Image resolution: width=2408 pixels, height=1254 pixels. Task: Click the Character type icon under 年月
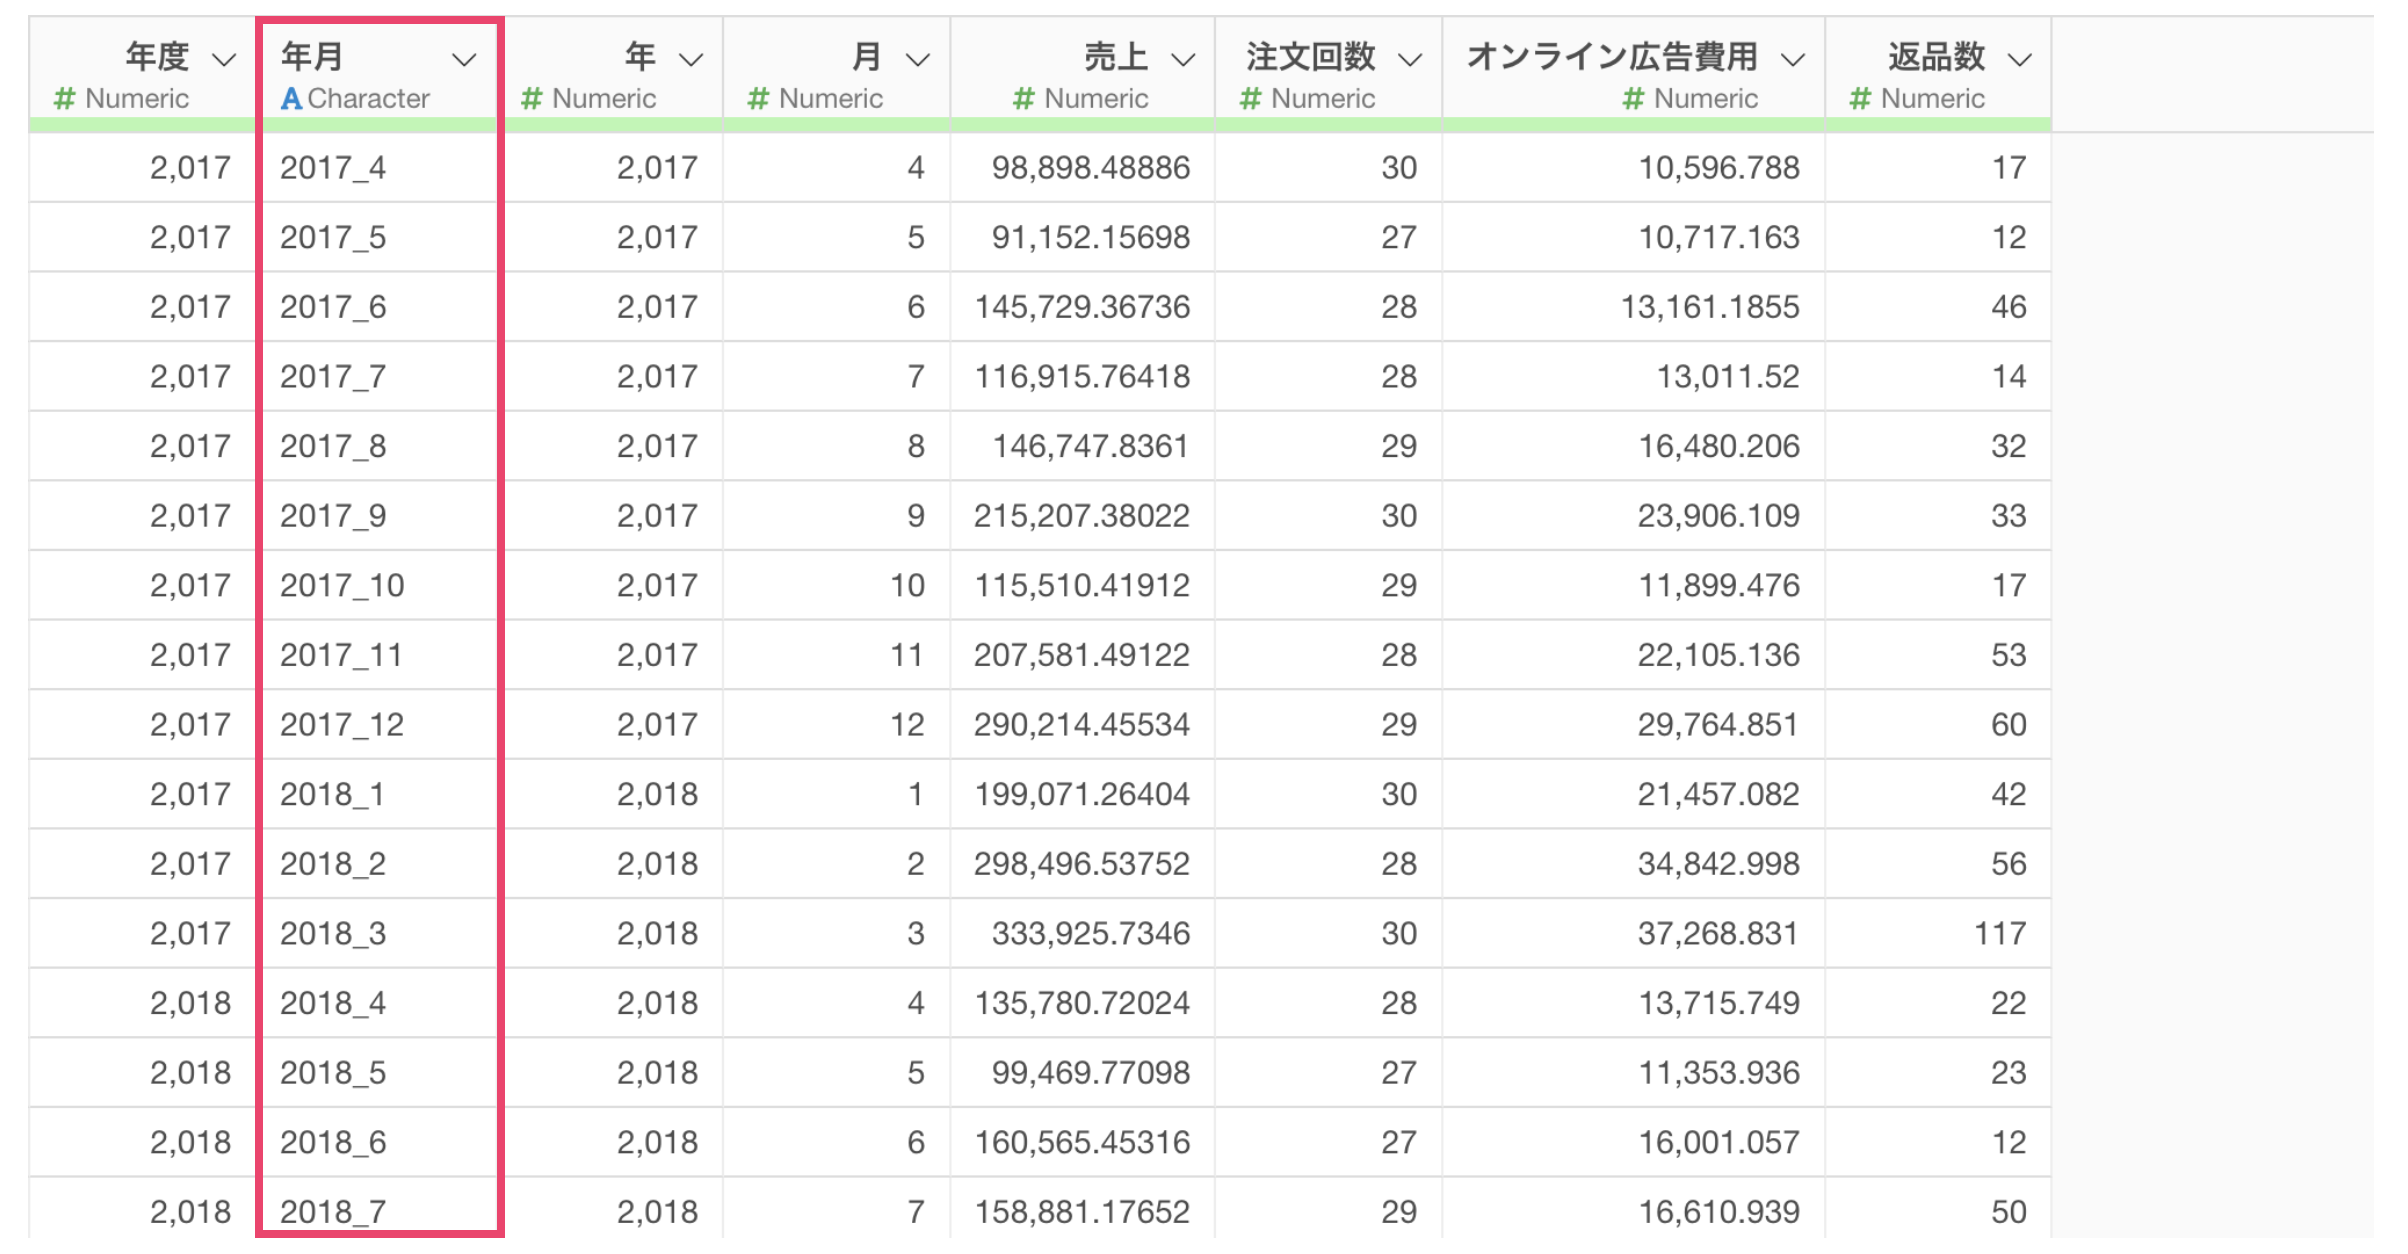291,99
